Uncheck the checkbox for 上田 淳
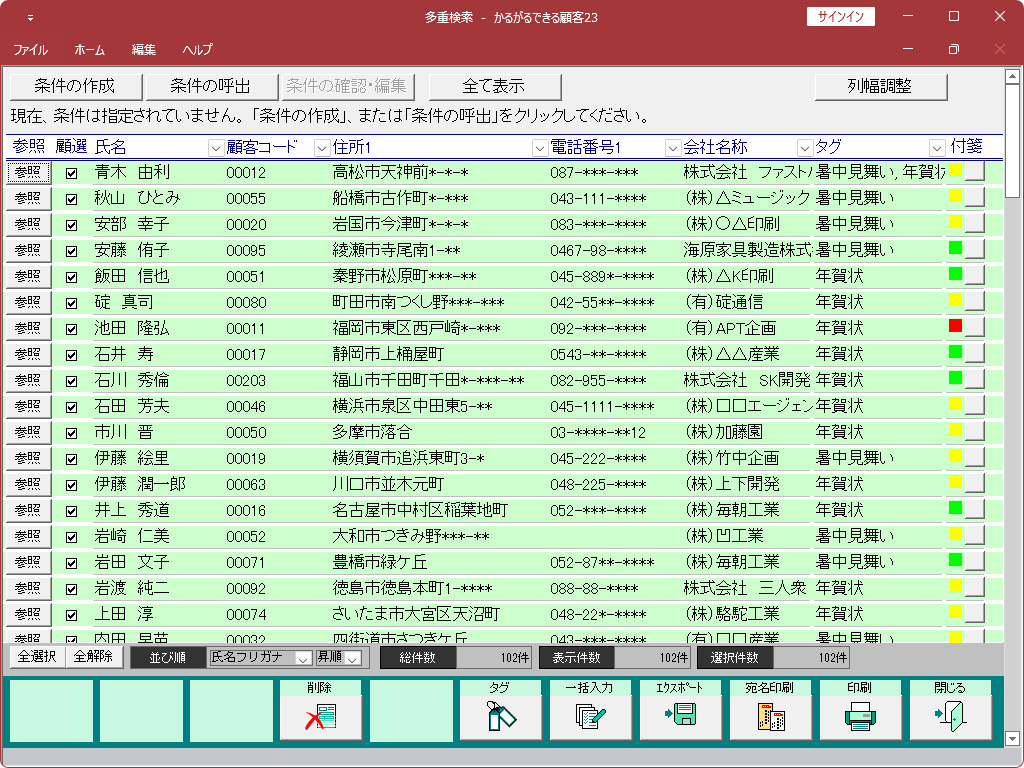The image size is (1024, 768). pos(71,615)
